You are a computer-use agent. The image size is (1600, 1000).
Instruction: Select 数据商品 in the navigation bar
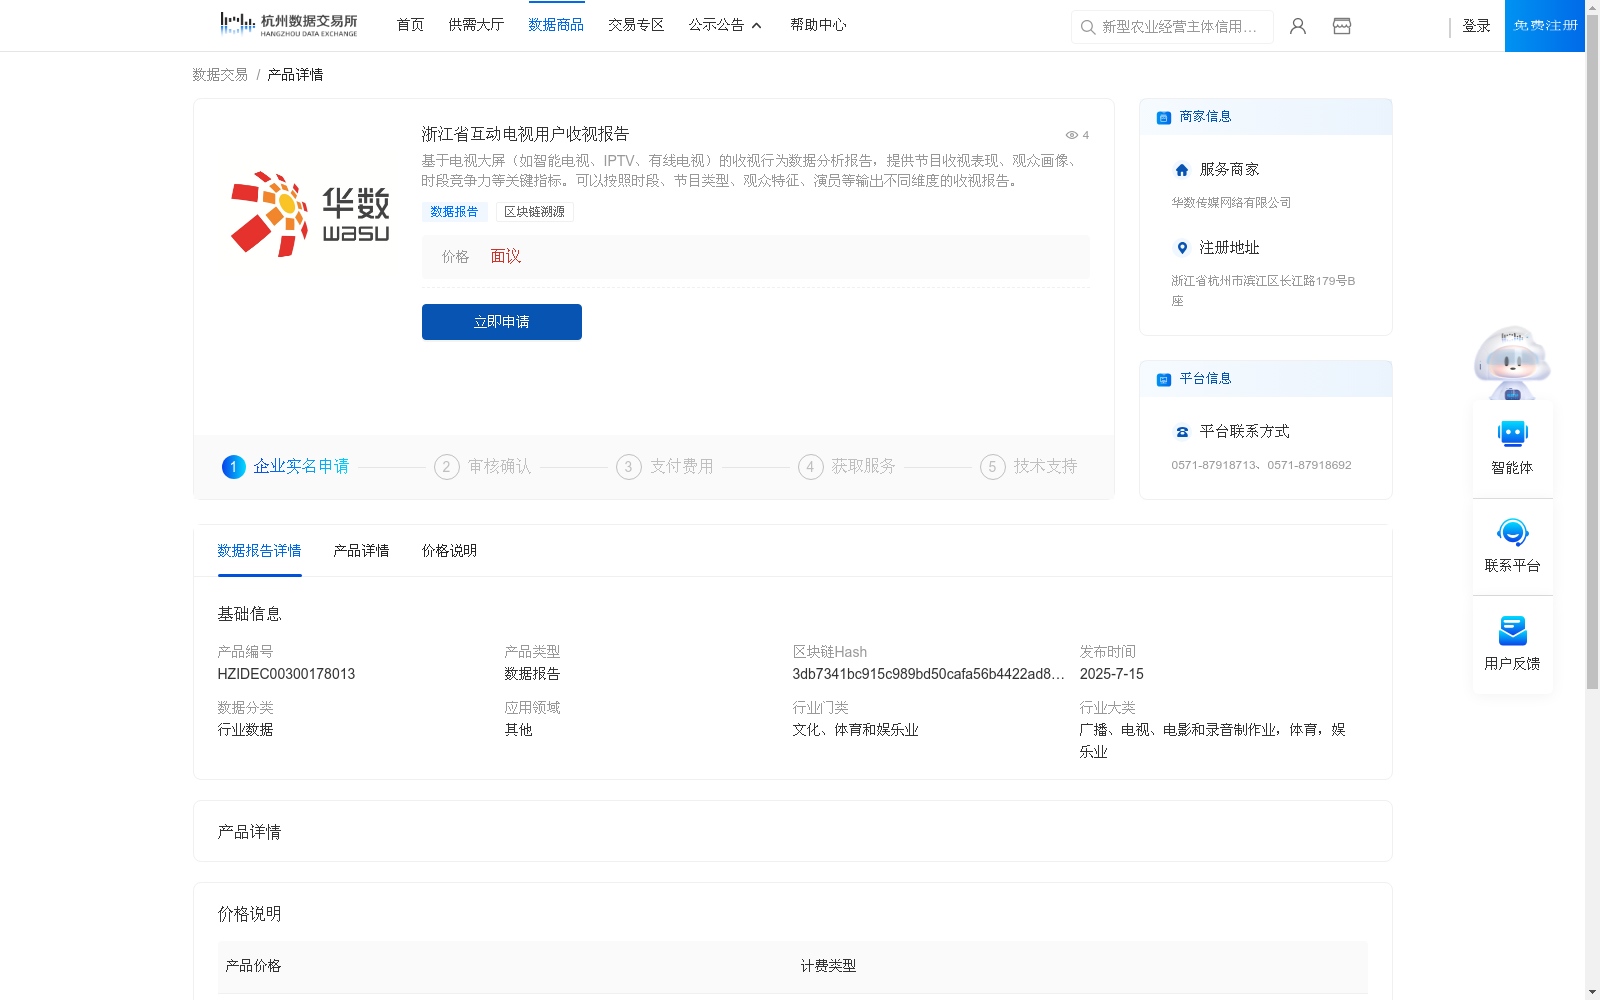tap(557, 25)
